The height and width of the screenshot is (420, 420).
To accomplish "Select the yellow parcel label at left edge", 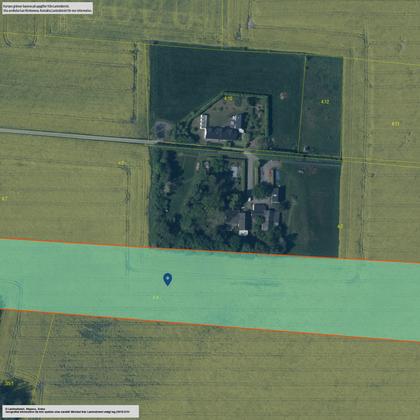I will (x=4, y=198).
